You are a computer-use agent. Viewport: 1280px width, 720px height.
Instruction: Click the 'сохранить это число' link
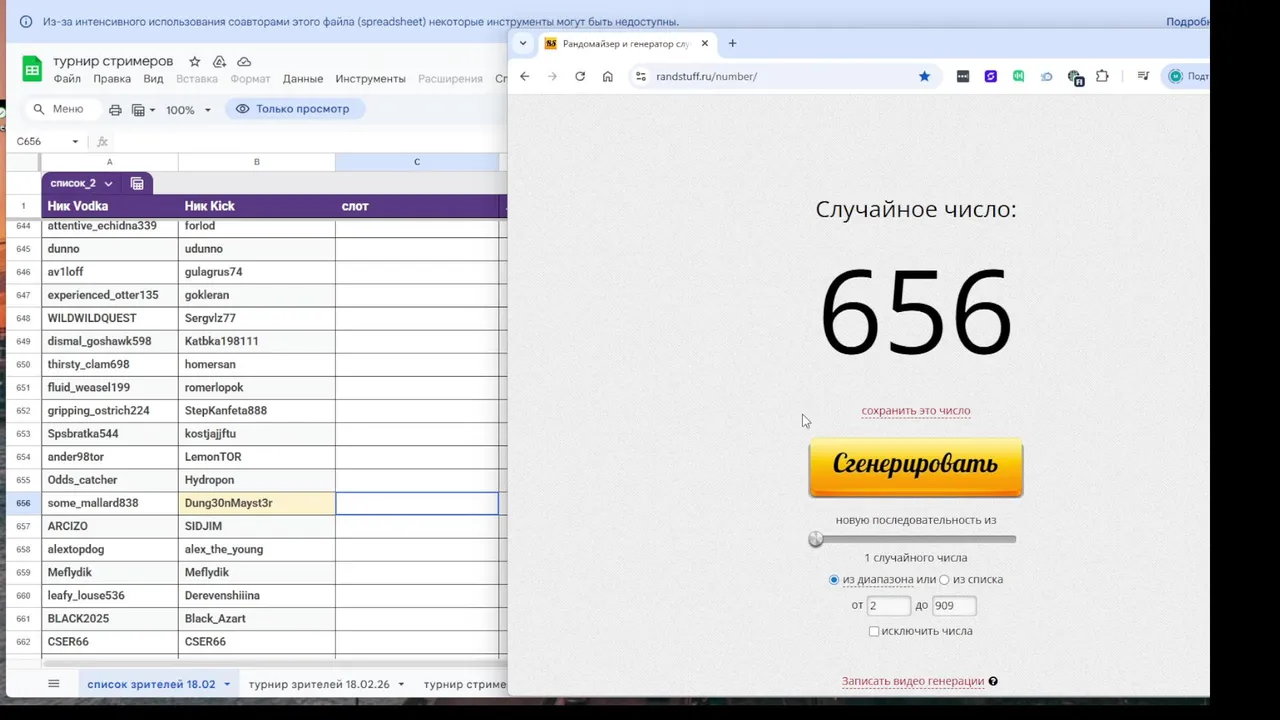tap(916, 411)
